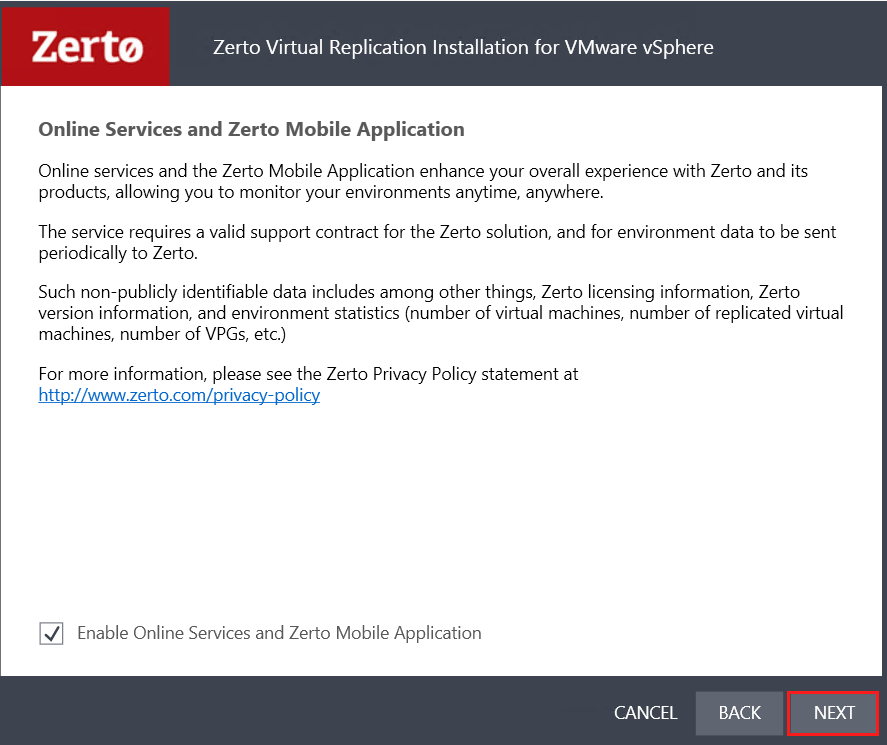Click text 'For more information, please see'
This screenshot has height=745, width=887.
[166, 374]
